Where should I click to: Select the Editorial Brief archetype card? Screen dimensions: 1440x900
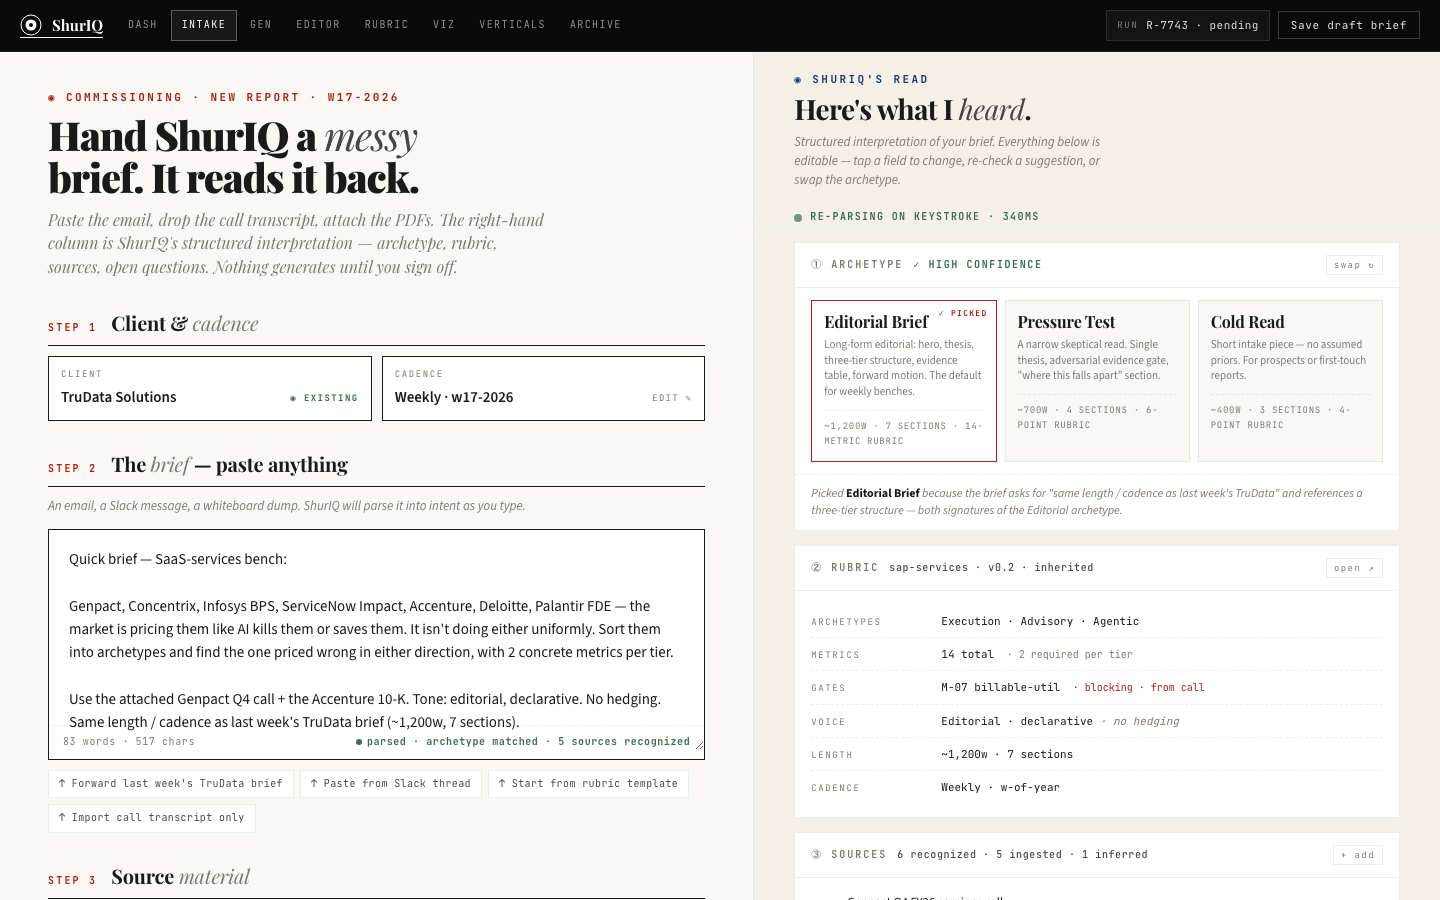(x=903, y=381)
